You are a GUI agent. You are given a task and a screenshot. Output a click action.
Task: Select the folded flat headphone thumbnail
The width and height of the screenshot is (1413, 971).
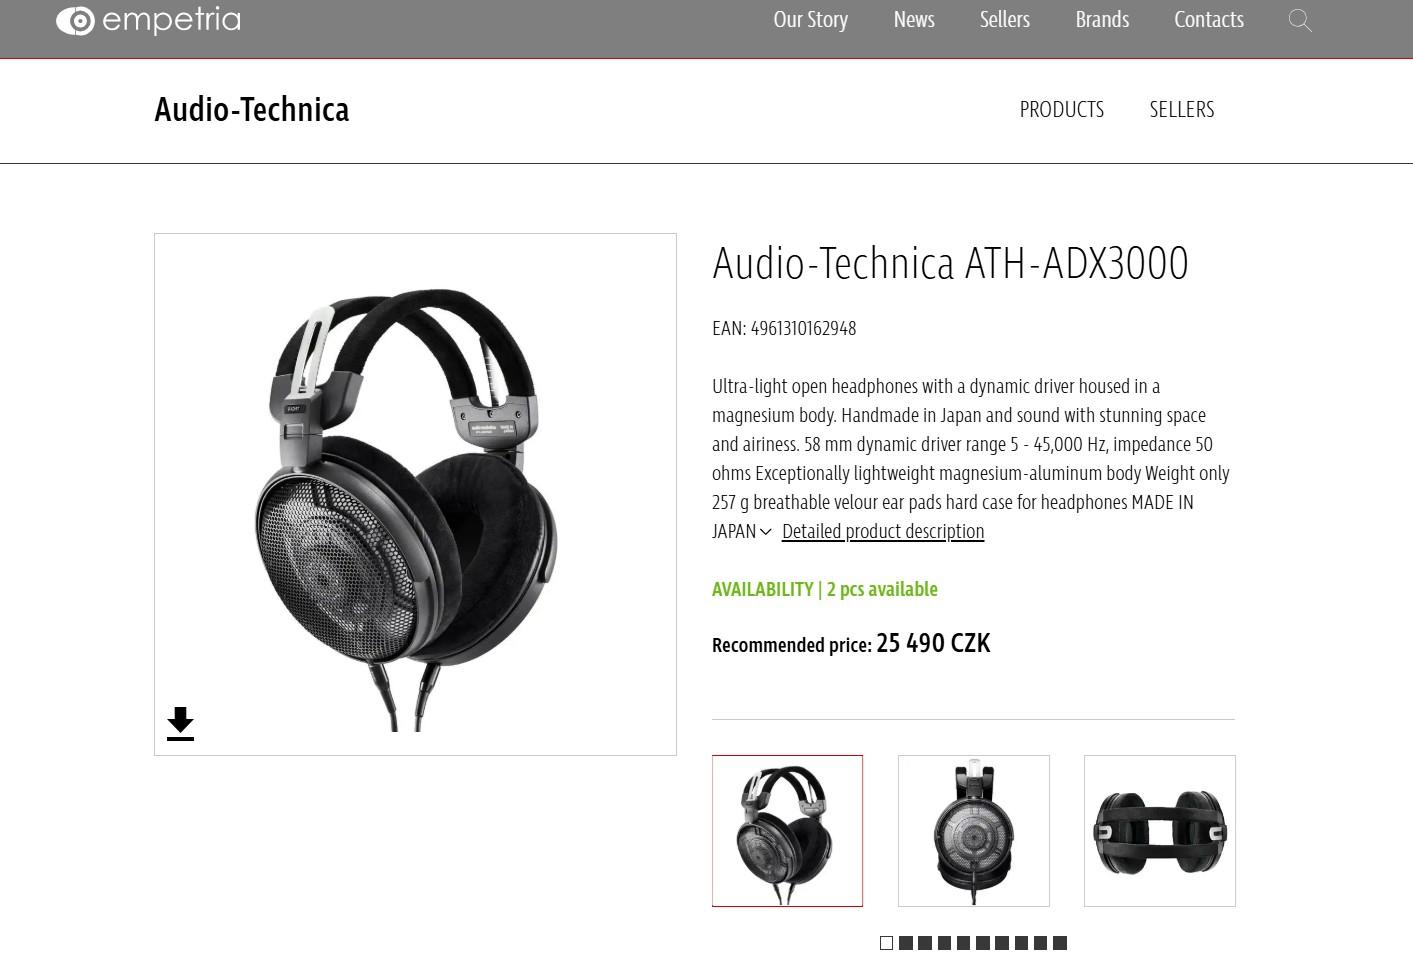point(1160,831)
